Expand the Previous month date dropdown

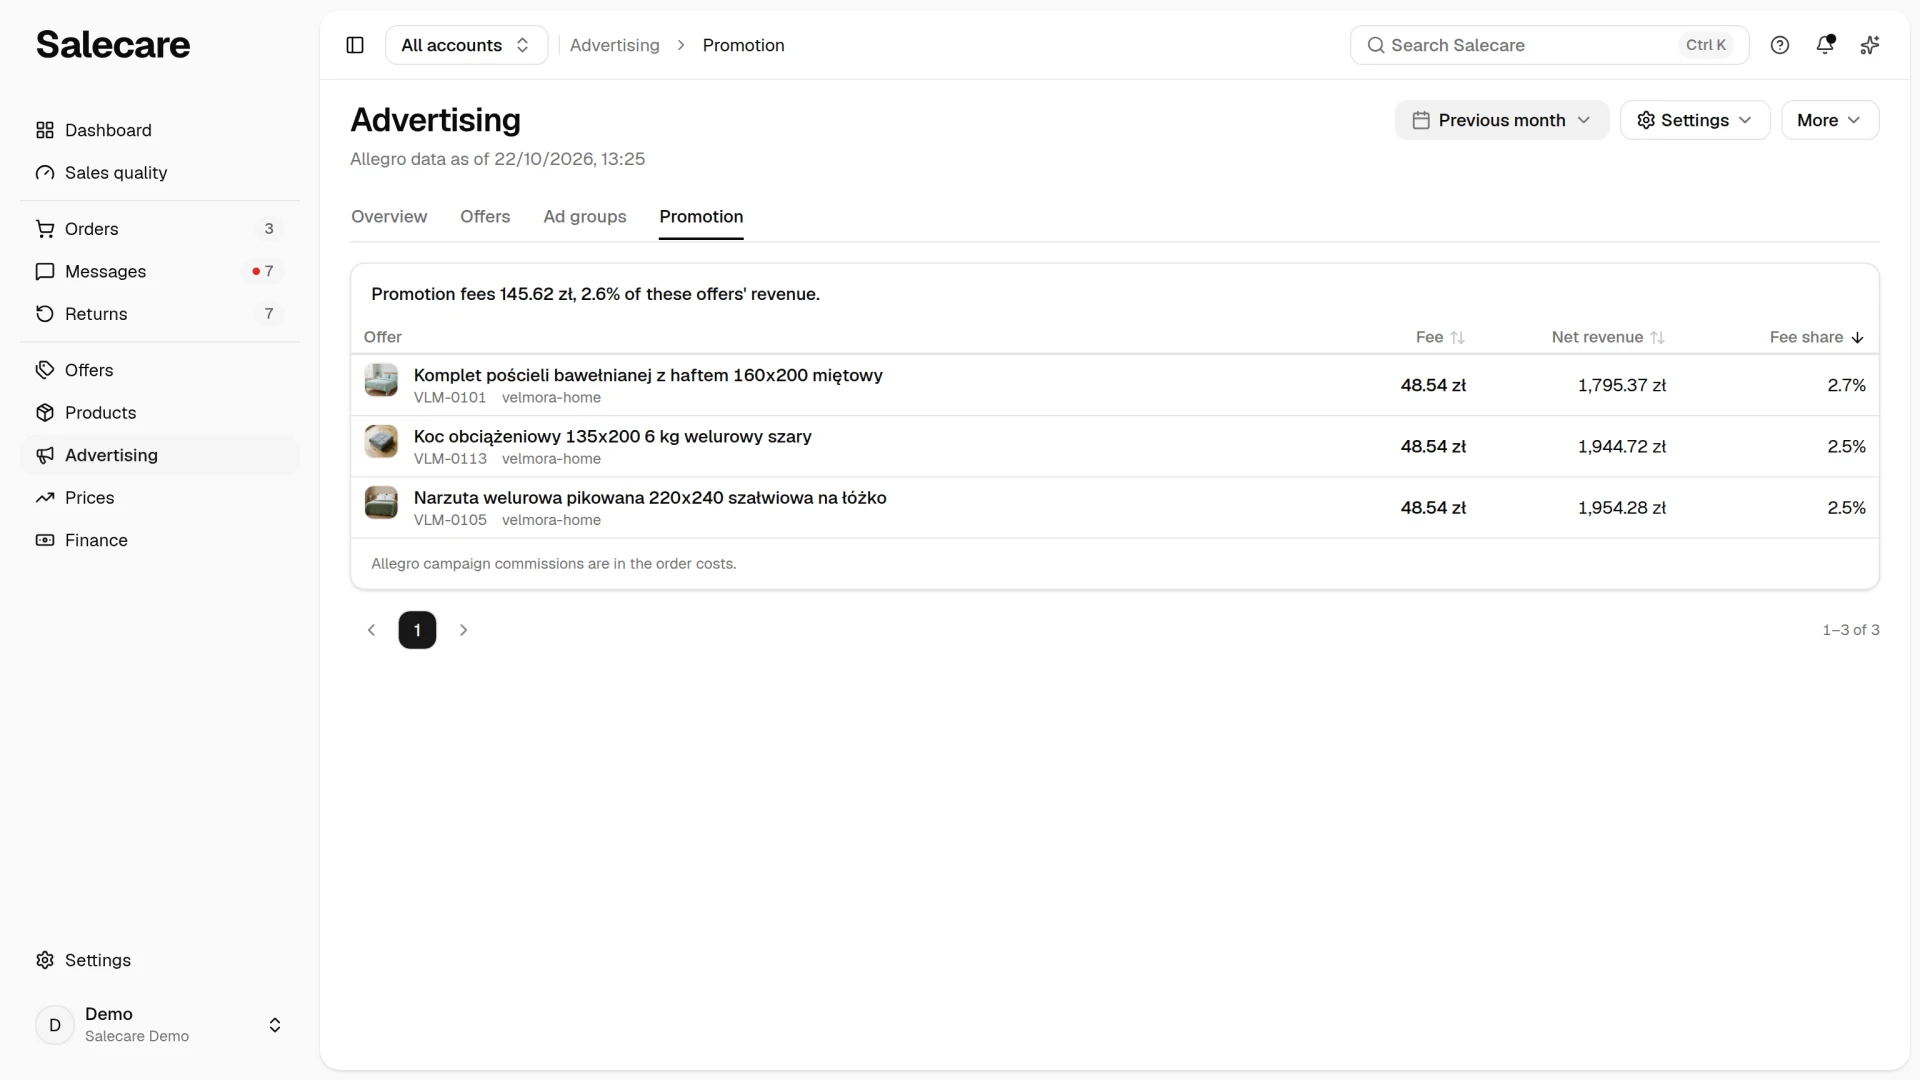tap(1501, 120)
